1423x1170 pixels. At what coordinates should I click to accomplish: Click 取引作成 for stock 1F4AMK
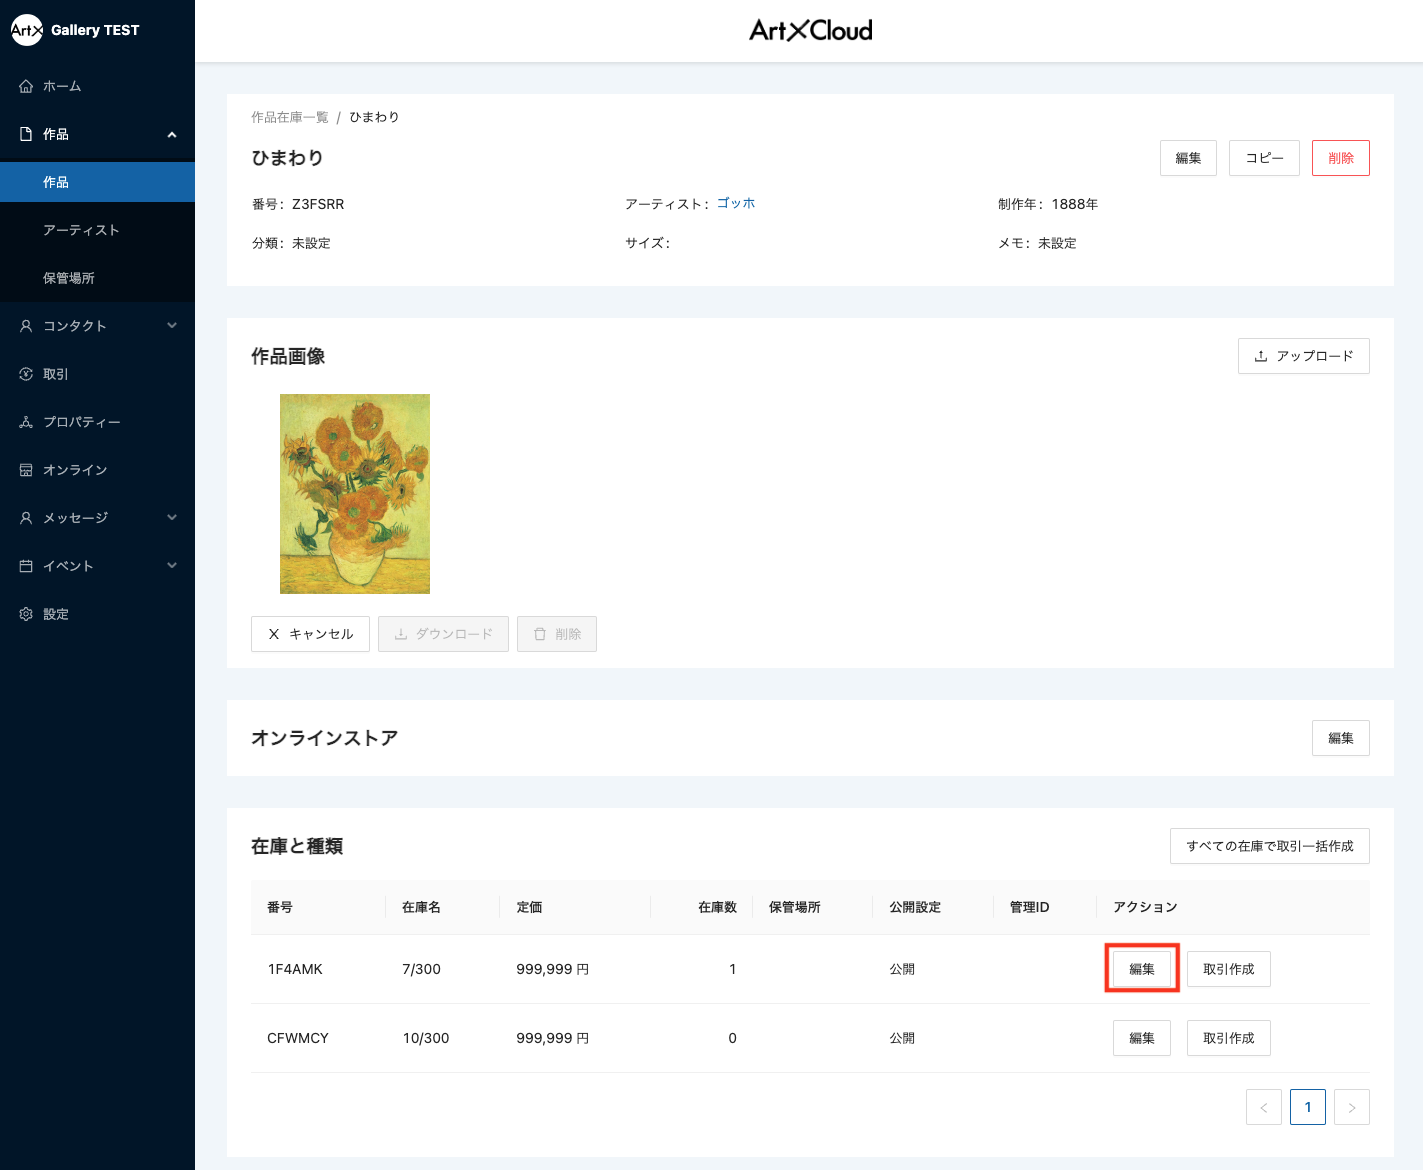point(1229,969)
